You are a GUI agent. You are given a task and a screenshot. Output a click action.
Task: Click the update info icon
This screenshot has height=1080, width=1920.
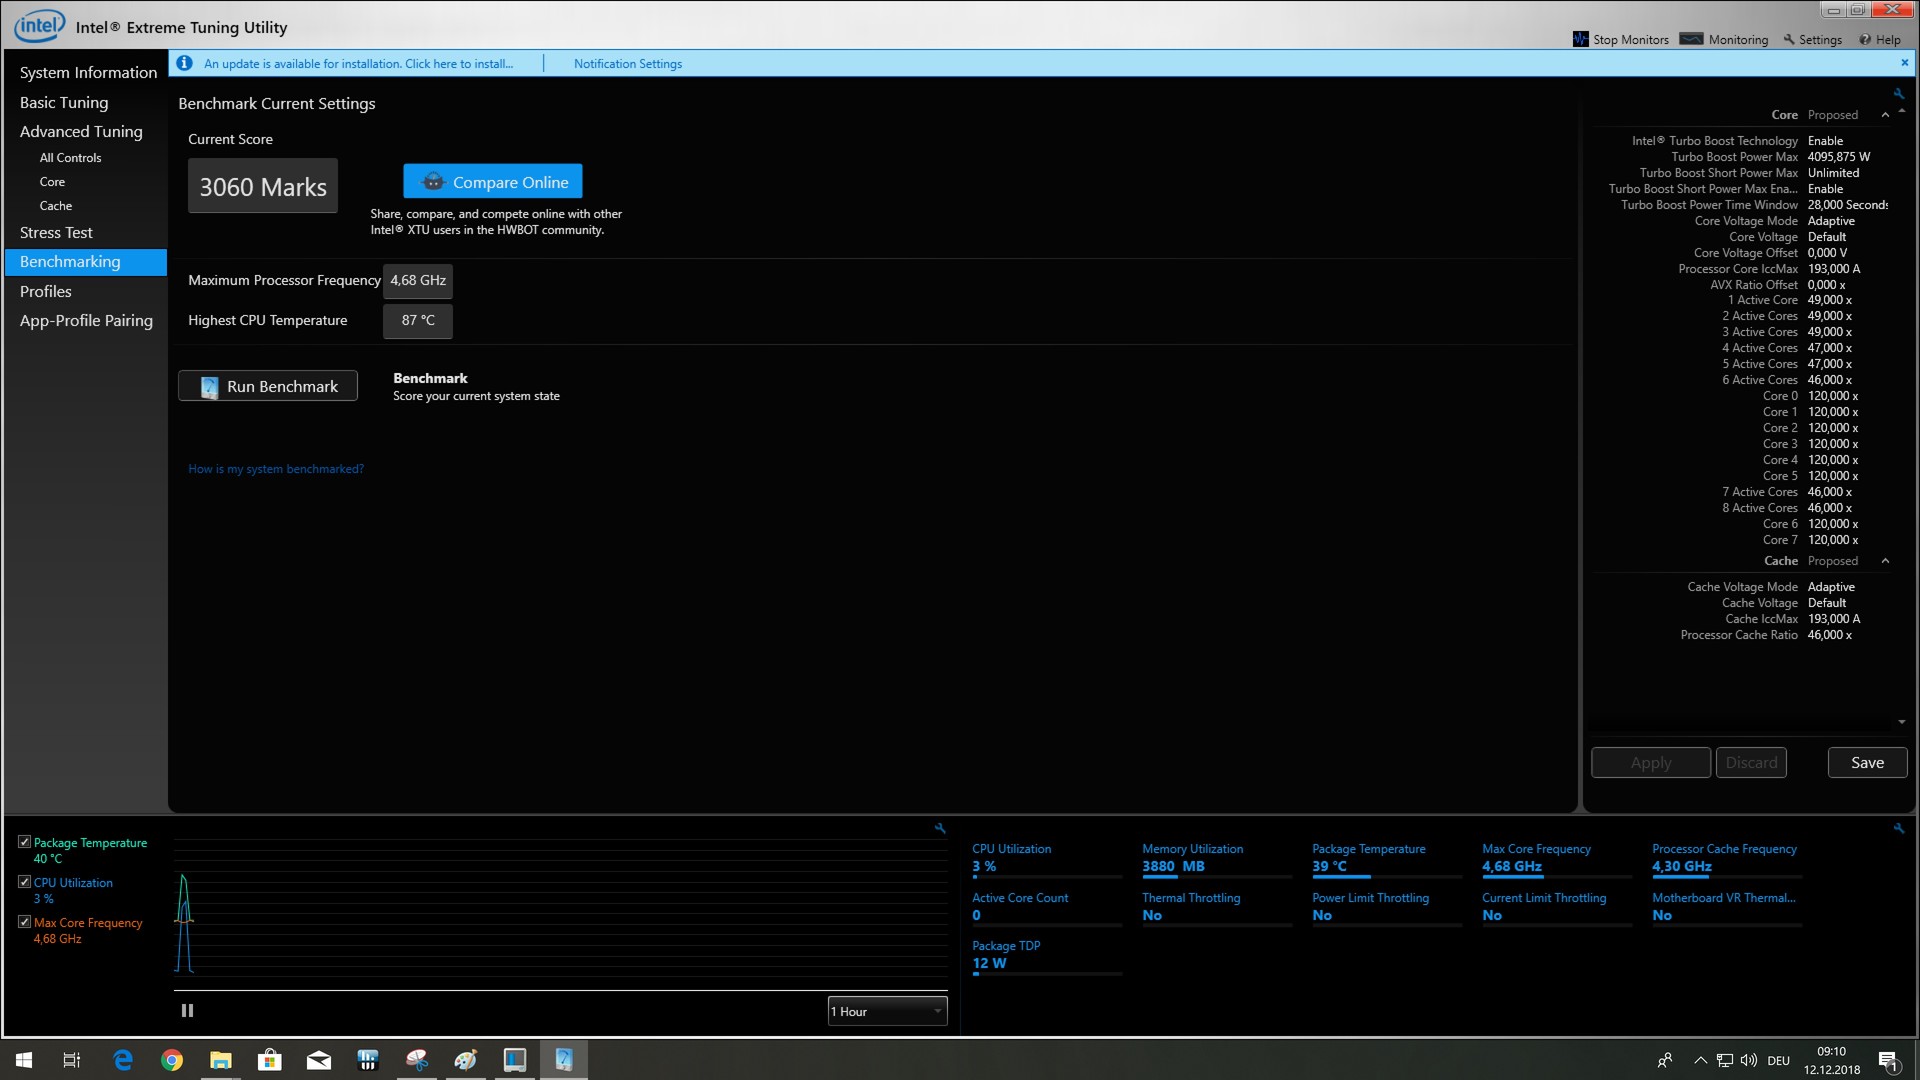coord(184,63)
